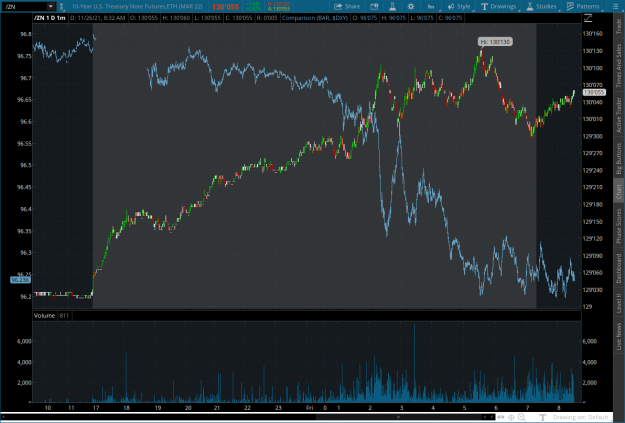Click scrollbar right arrow

point(491,417)
